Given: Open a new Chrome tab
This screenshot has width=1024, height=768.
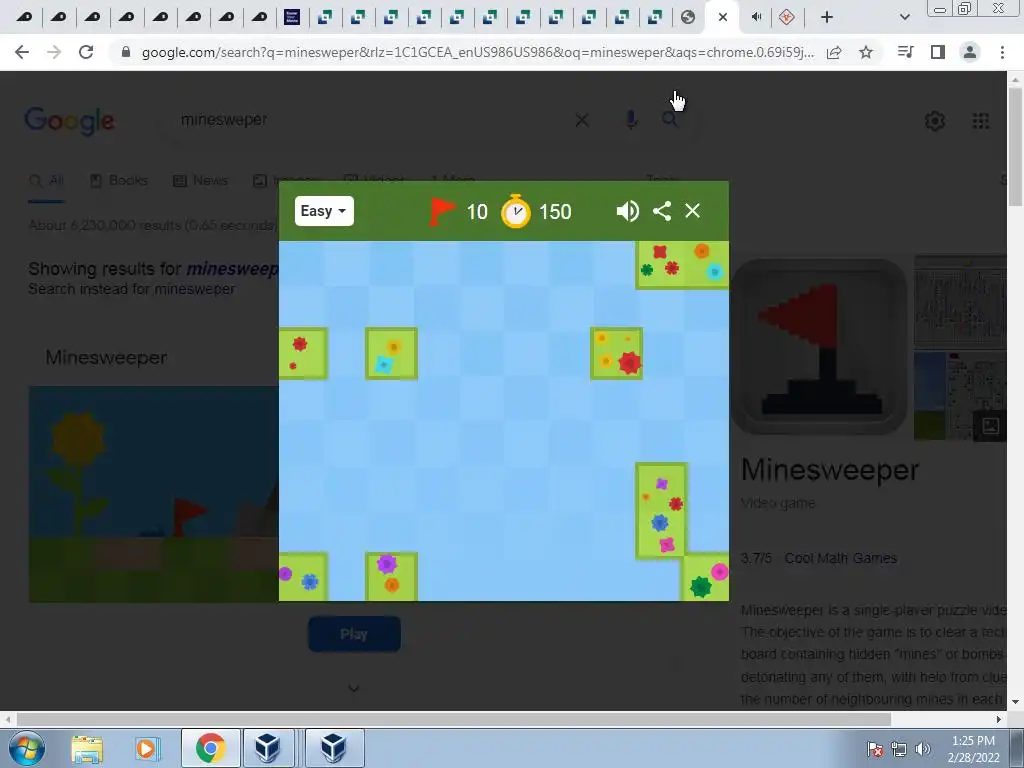Looking at the screenshot, I should [x=827, y=18].
